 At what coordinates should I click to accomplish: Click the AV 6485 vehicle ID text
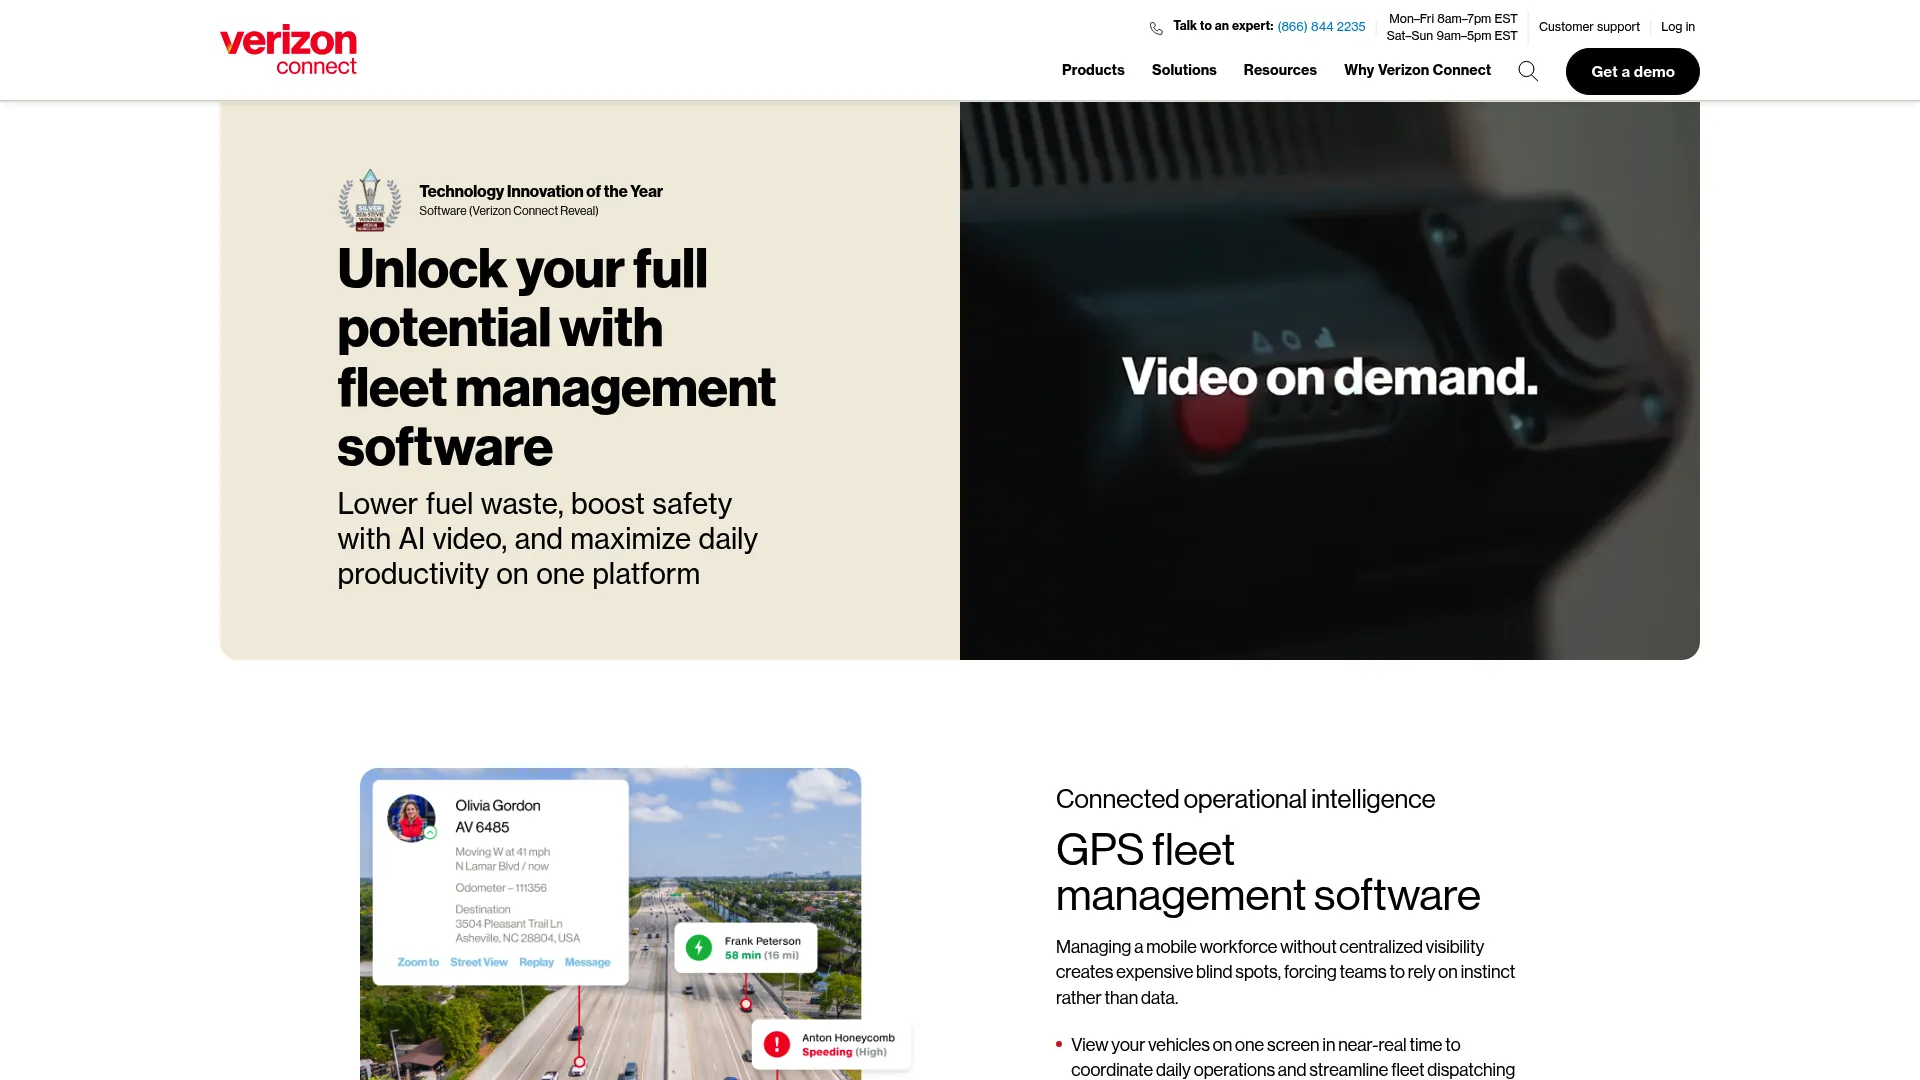482,827
